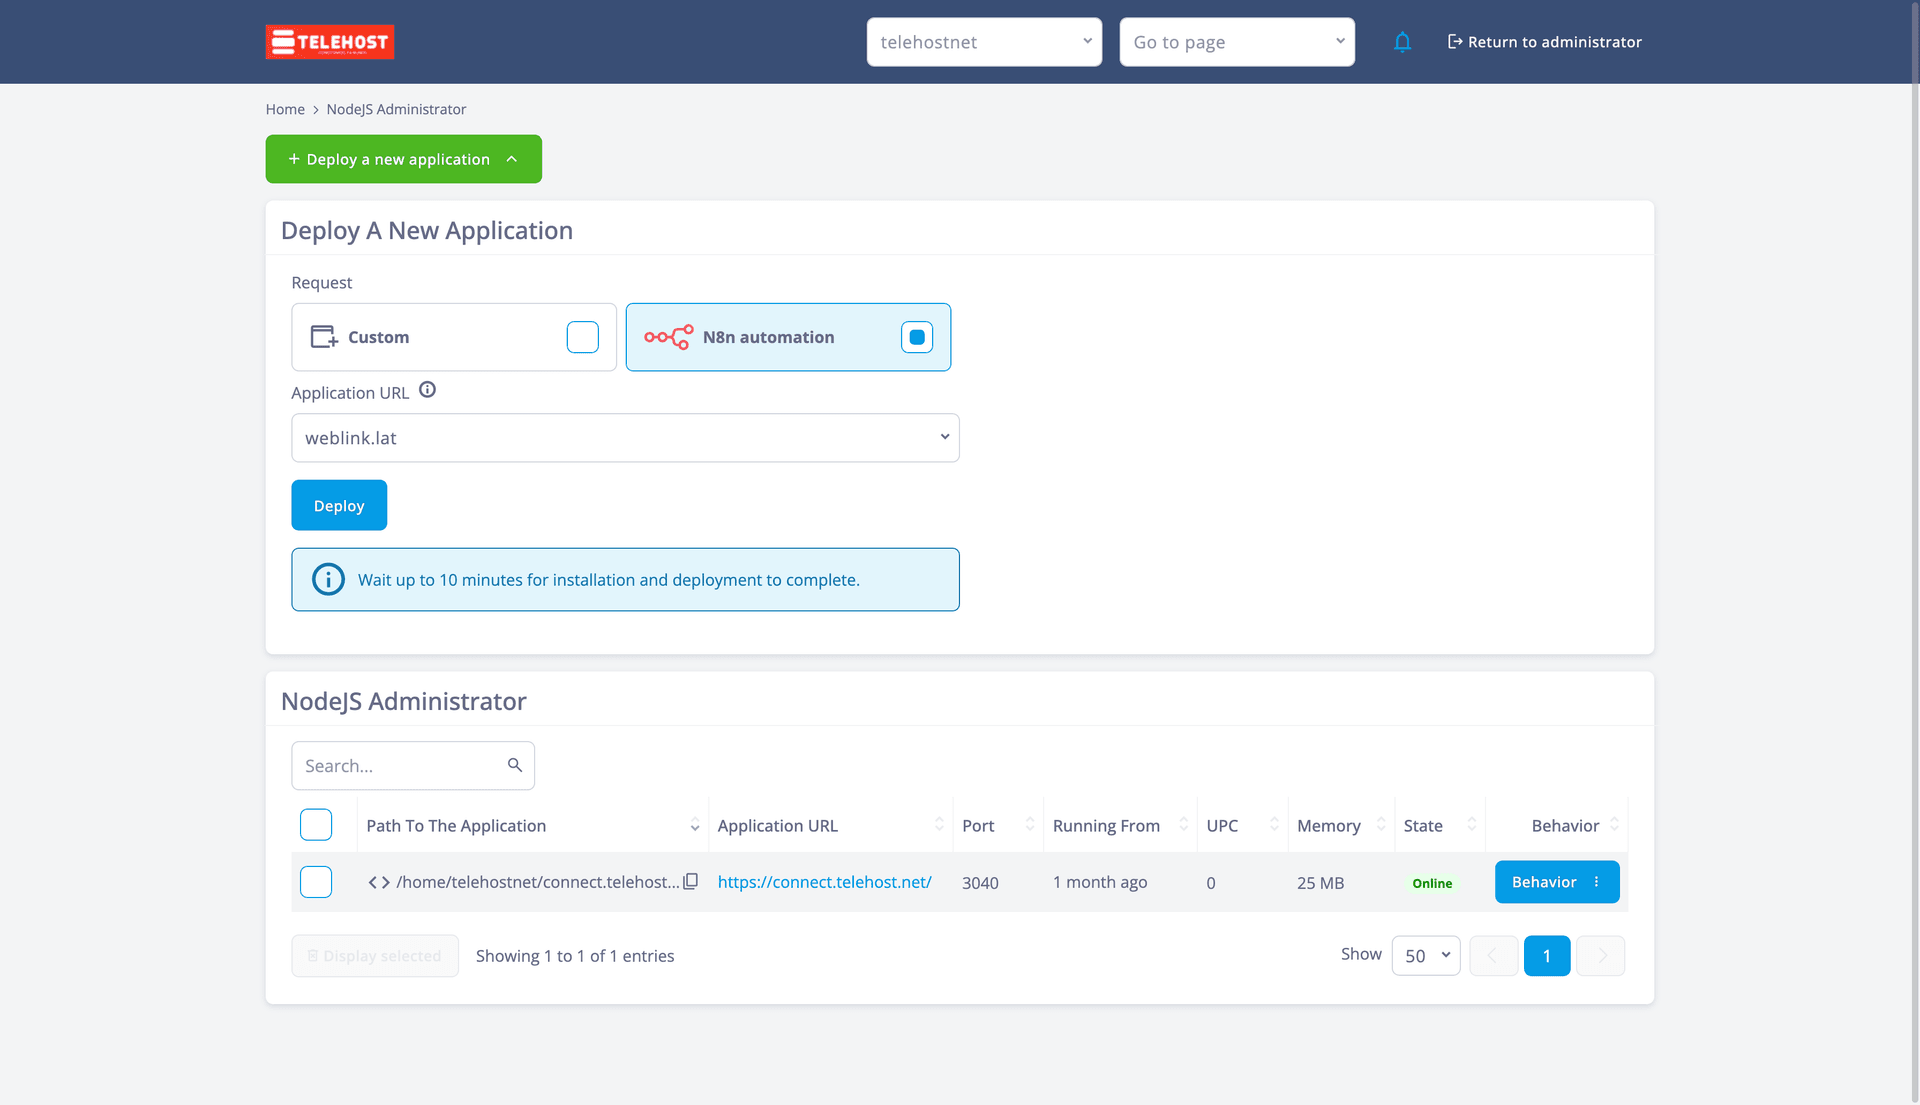Click the search magnifier icon
1920x1105 pixels.
[515, 765]
